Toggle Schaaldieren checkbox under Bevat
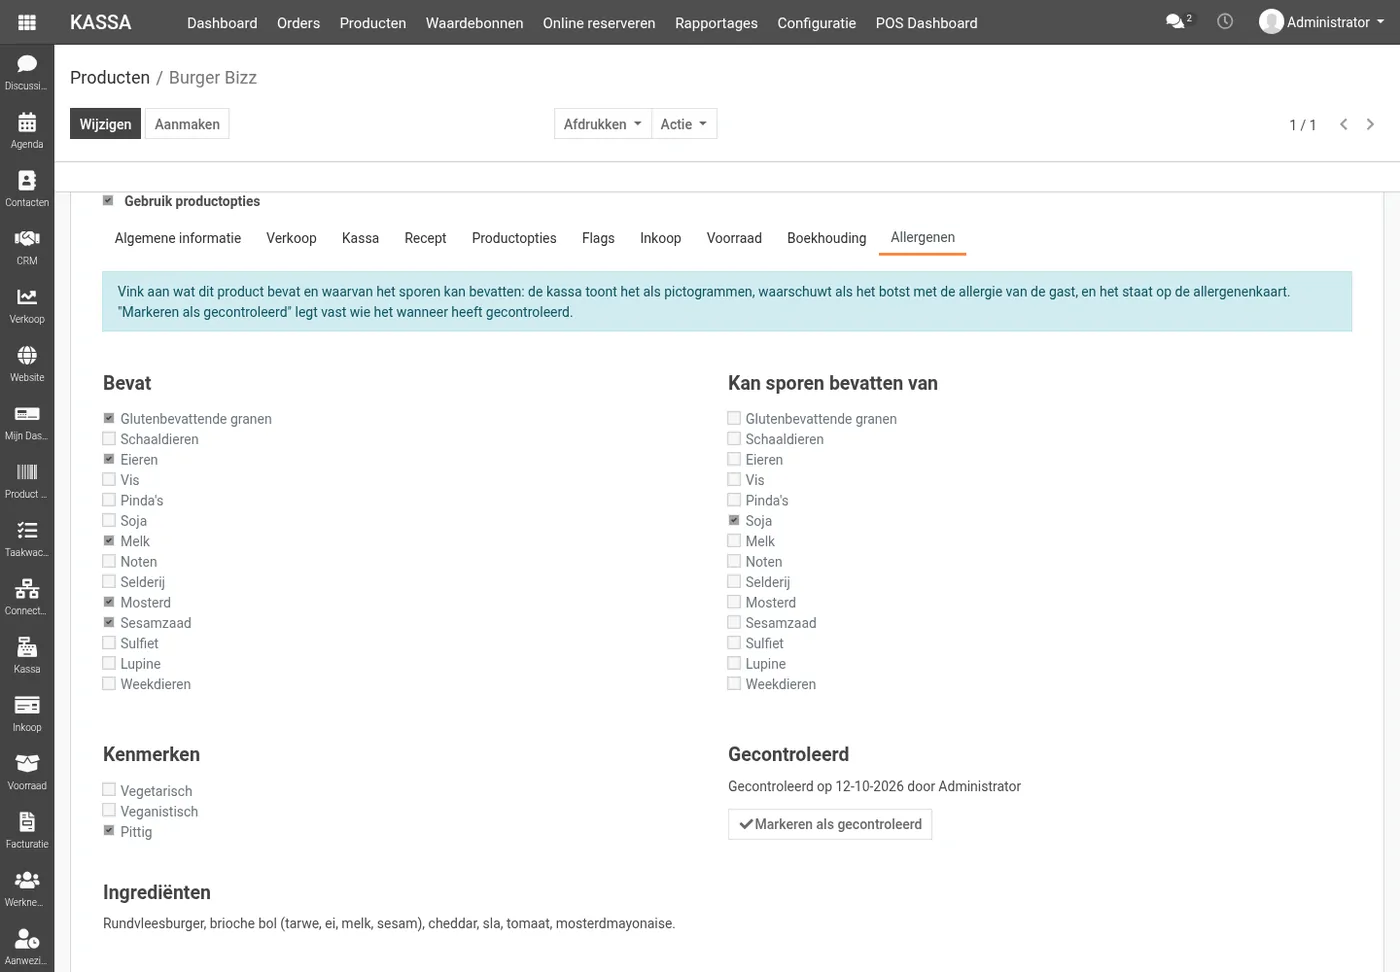1400x972 pixels. 109,439
